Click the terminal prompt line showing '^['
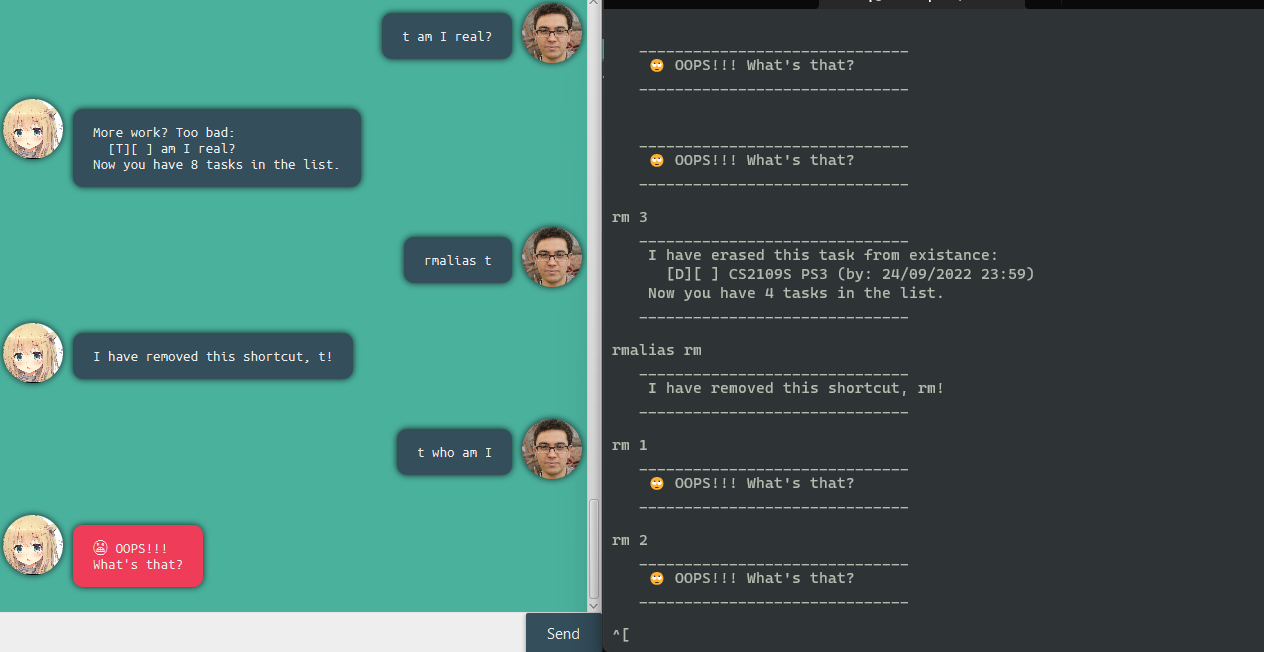 point(621,634)
